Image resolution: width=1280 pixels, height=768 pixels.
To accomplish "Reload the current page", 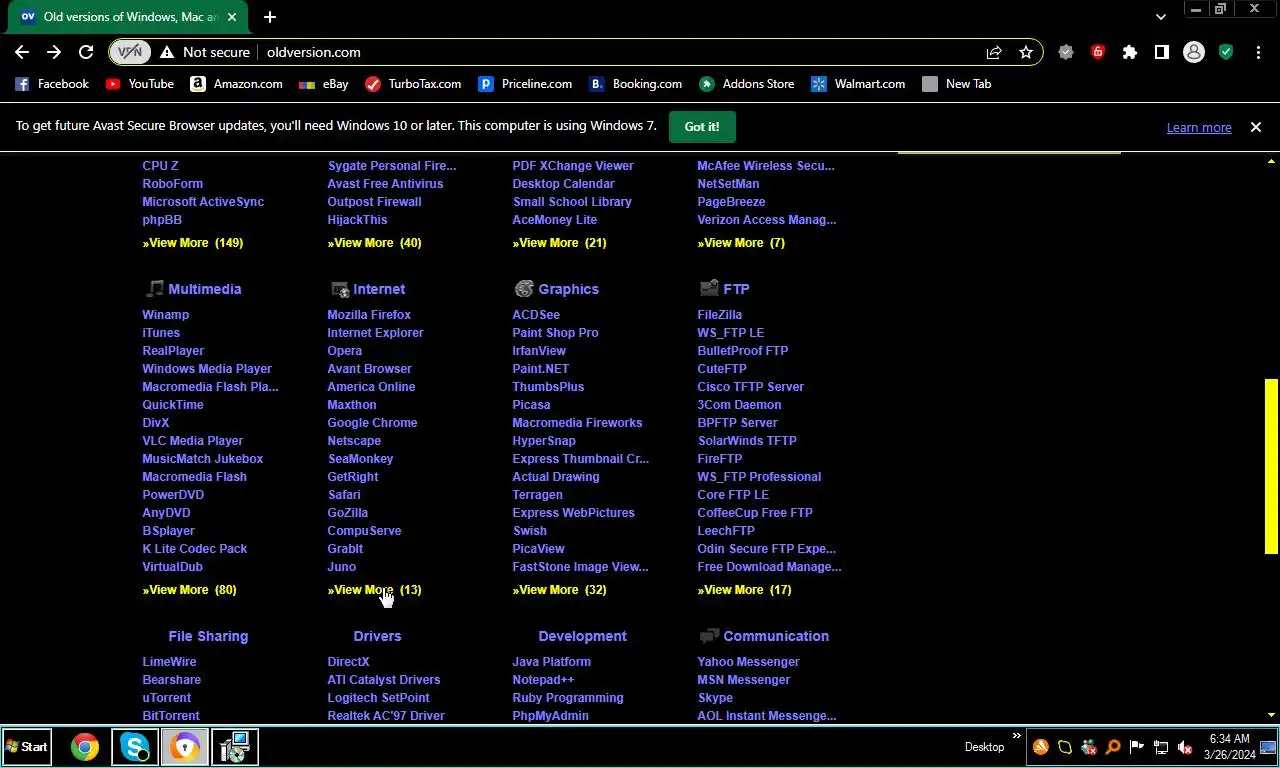I will [86, 52].
